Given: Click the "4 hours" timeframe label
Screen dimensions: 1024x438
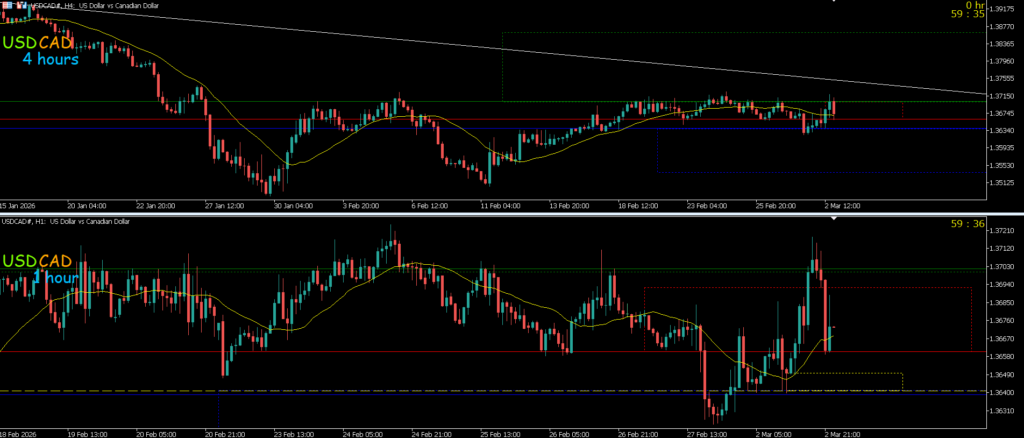Looking at the screenshot, I should point(50,59).
